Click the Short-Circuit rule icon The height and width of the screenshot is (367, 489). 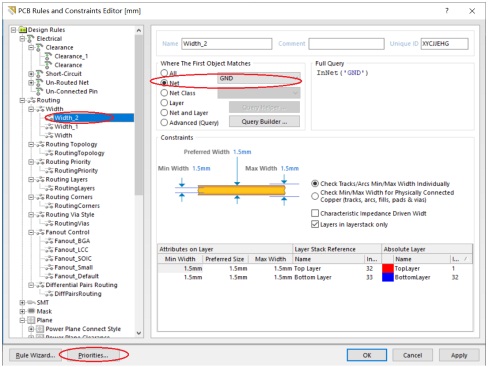[40, 74]
